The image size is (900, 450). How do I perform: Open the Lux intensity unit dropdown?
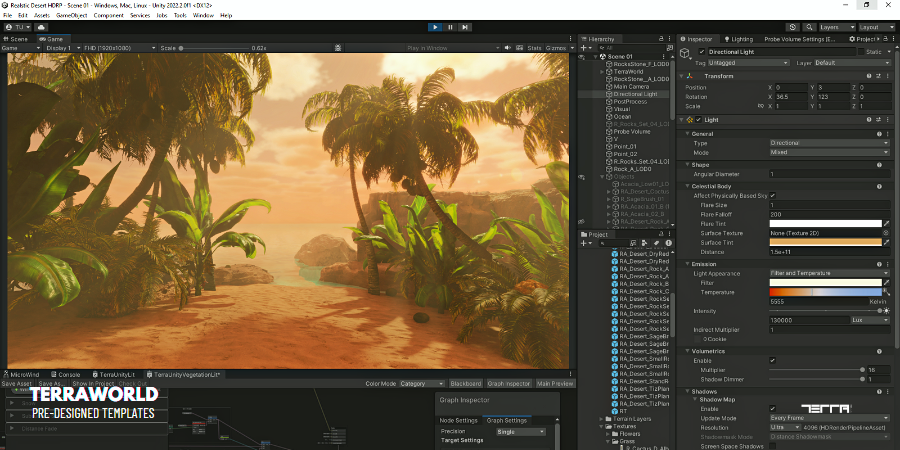click(x=870, y=320)
